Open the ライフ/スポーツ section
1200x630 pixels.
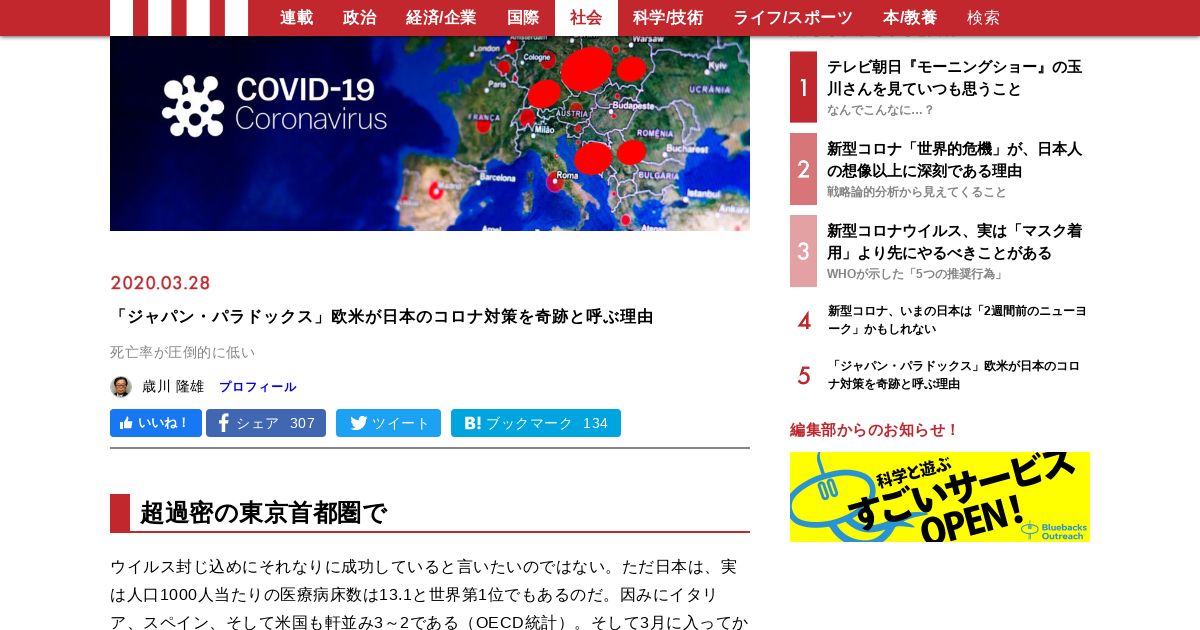tap(793, 18)
